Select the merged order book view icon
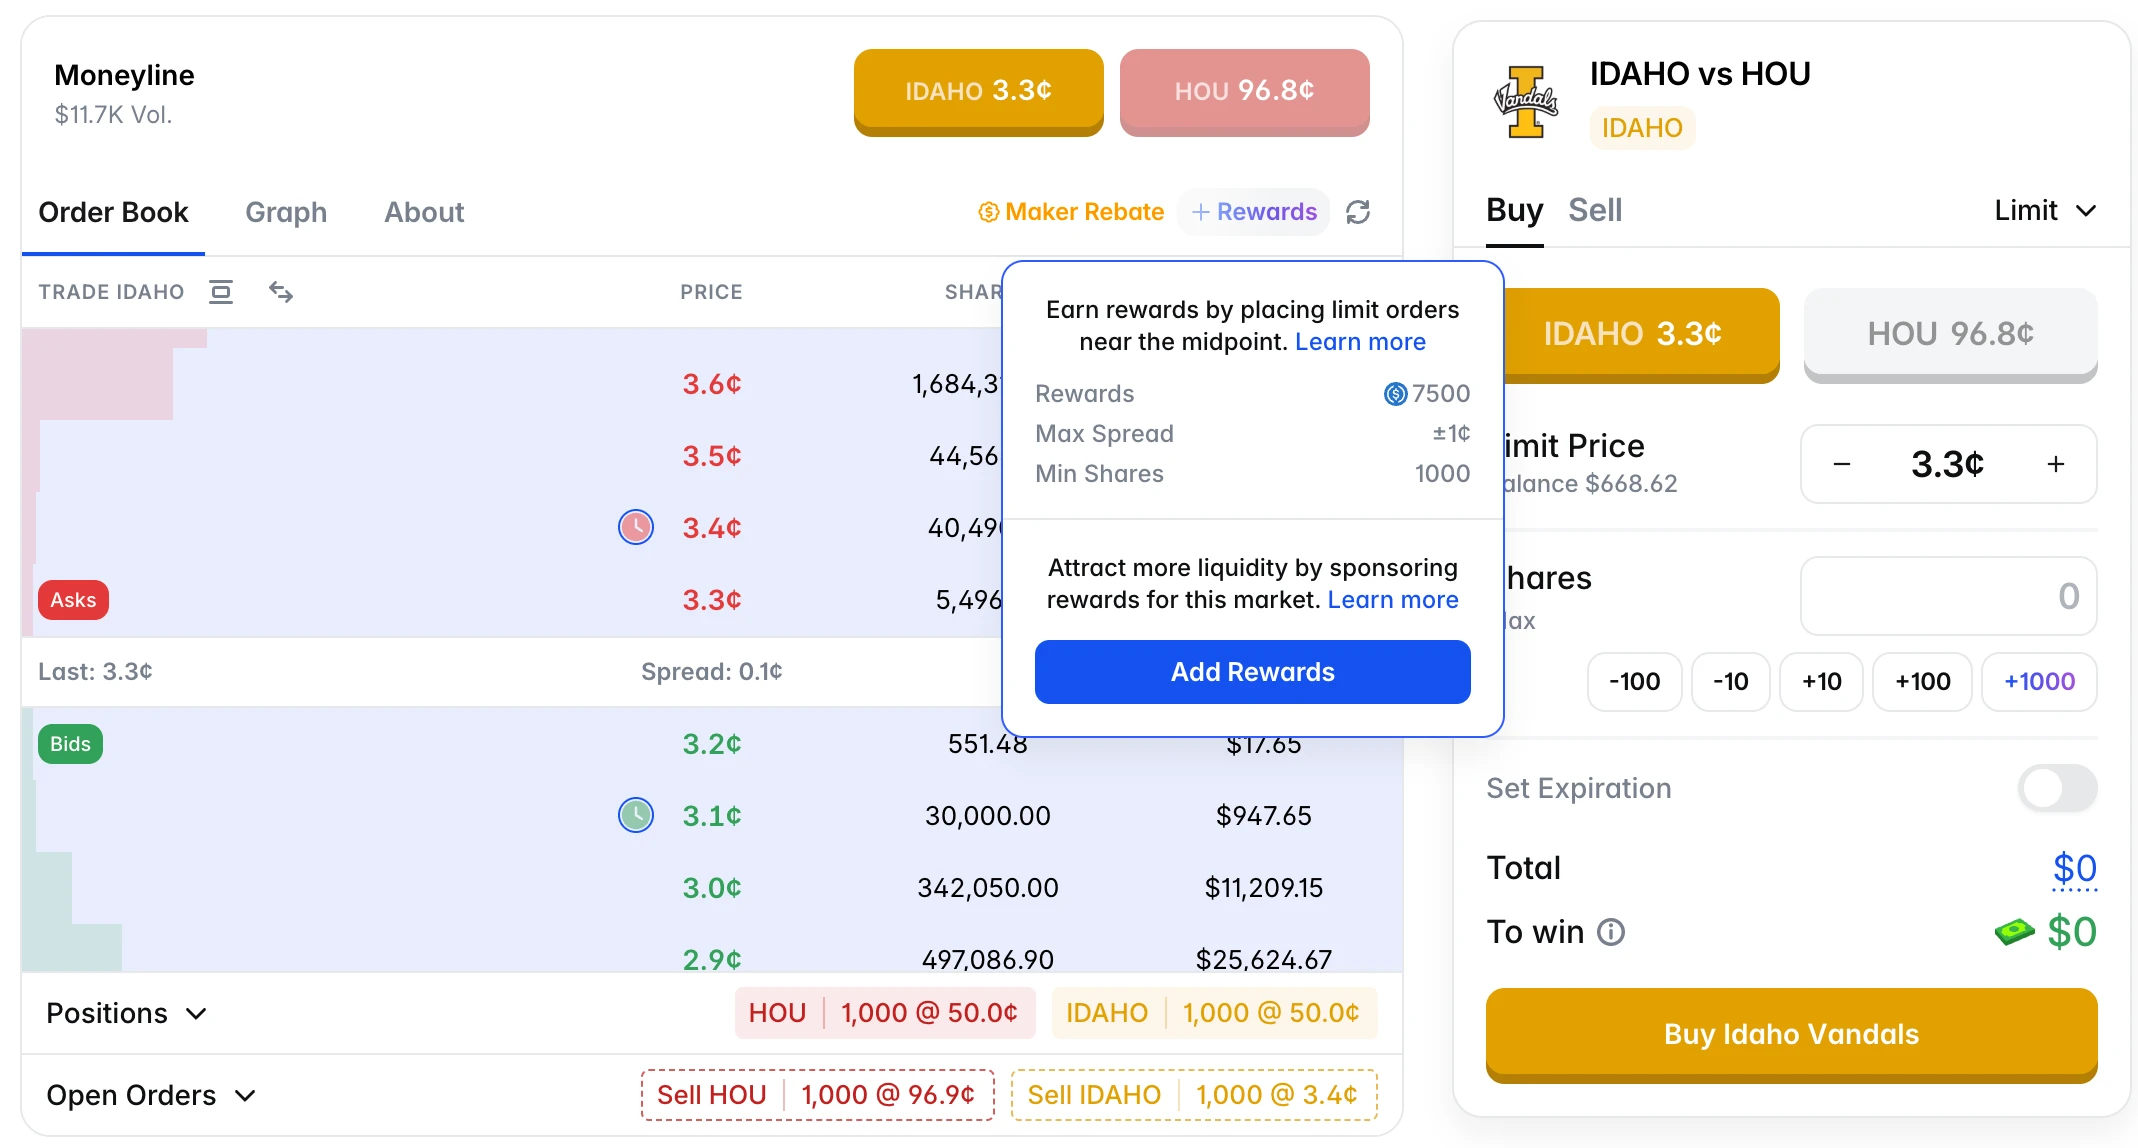Screen dimensions: 2138x1148 [221, 292]
